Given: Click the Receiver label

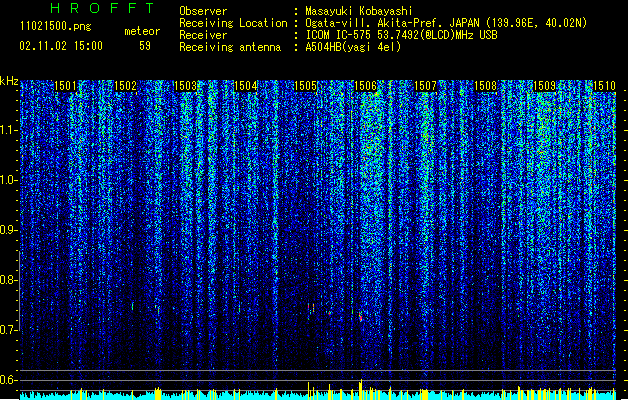Looking at the screenshot, I should tap(203, 35).
